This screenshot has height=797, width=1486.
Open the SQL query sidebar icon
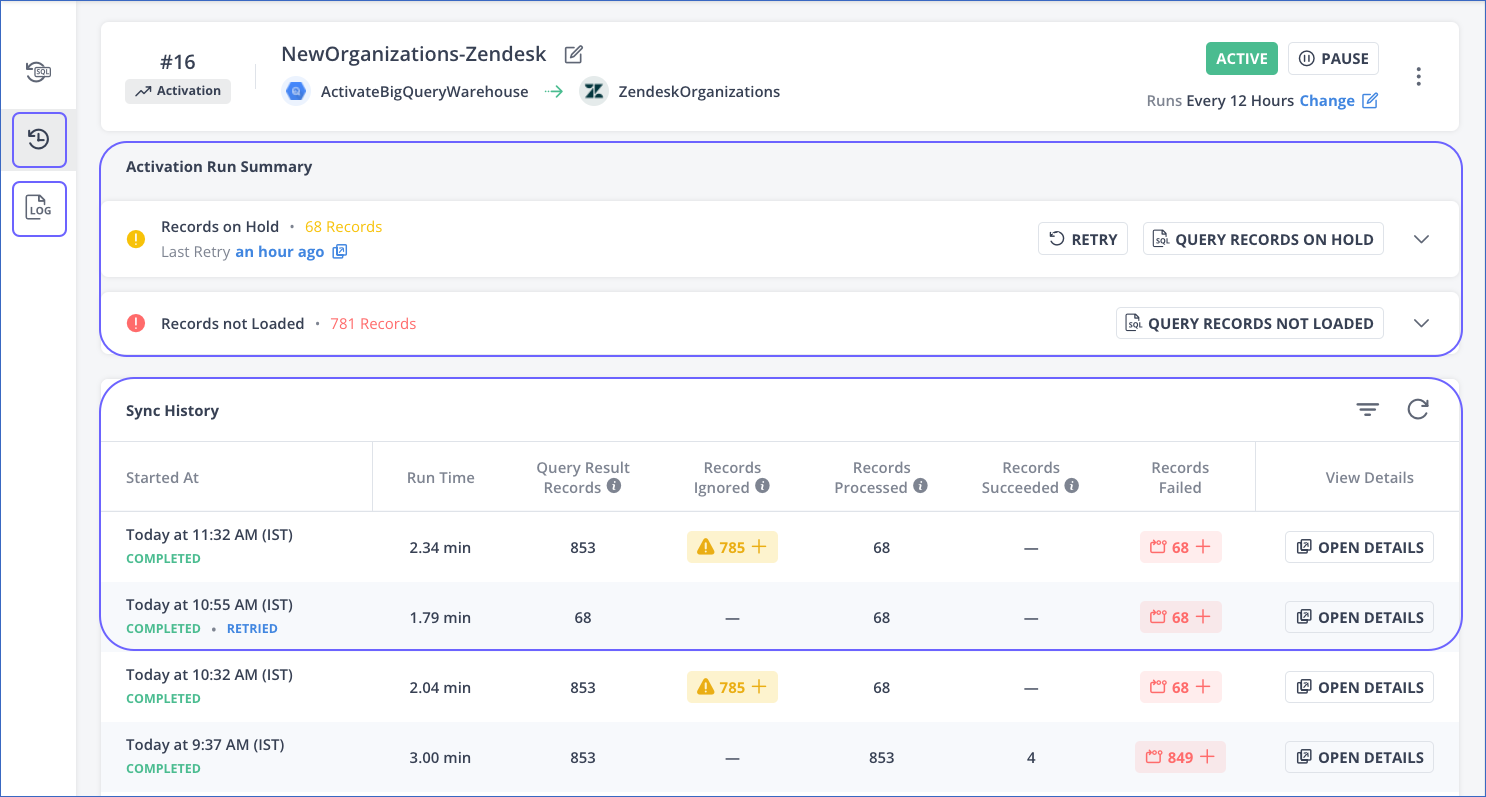[x=38, y=72]
